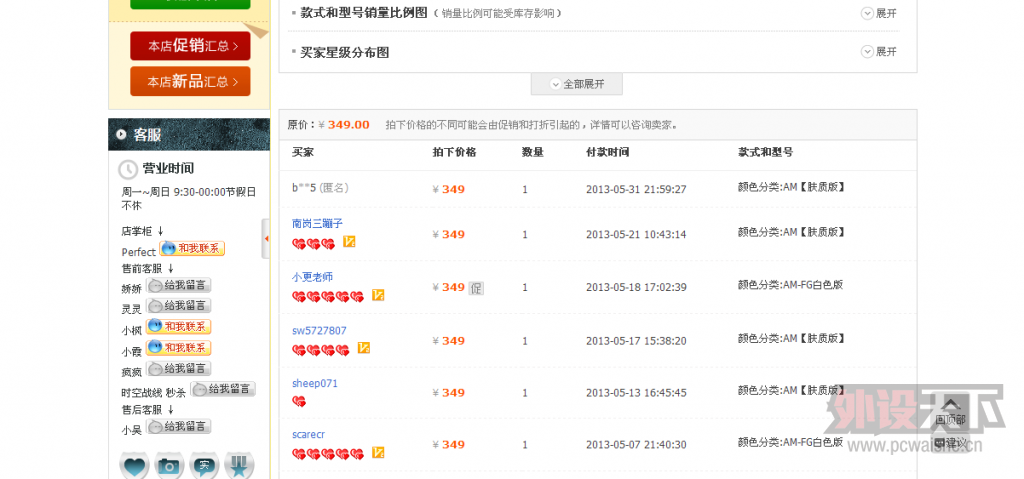Image resolution: width=1024 pixels, height=479 pixels.
Task: Click the clock icon by 营业时间
Action: [x=127, y=170]
